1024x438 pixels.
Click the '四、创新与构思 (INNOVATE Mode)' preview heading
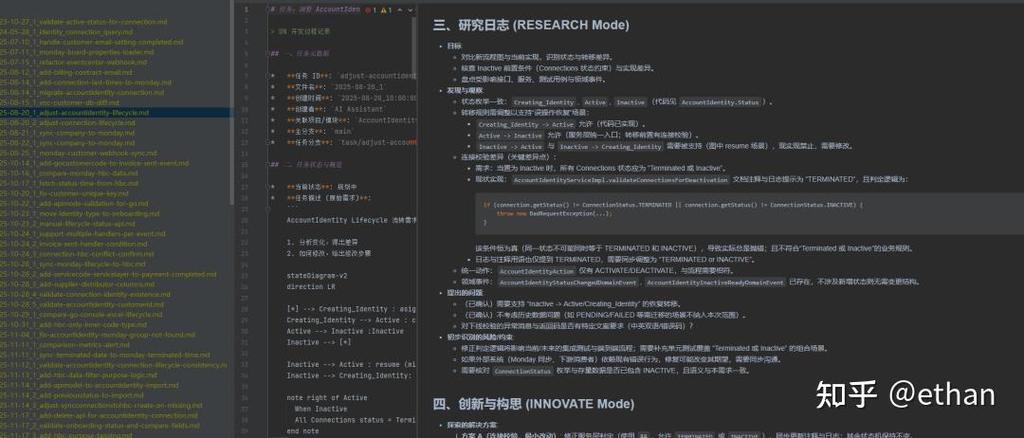coord(534,404)
